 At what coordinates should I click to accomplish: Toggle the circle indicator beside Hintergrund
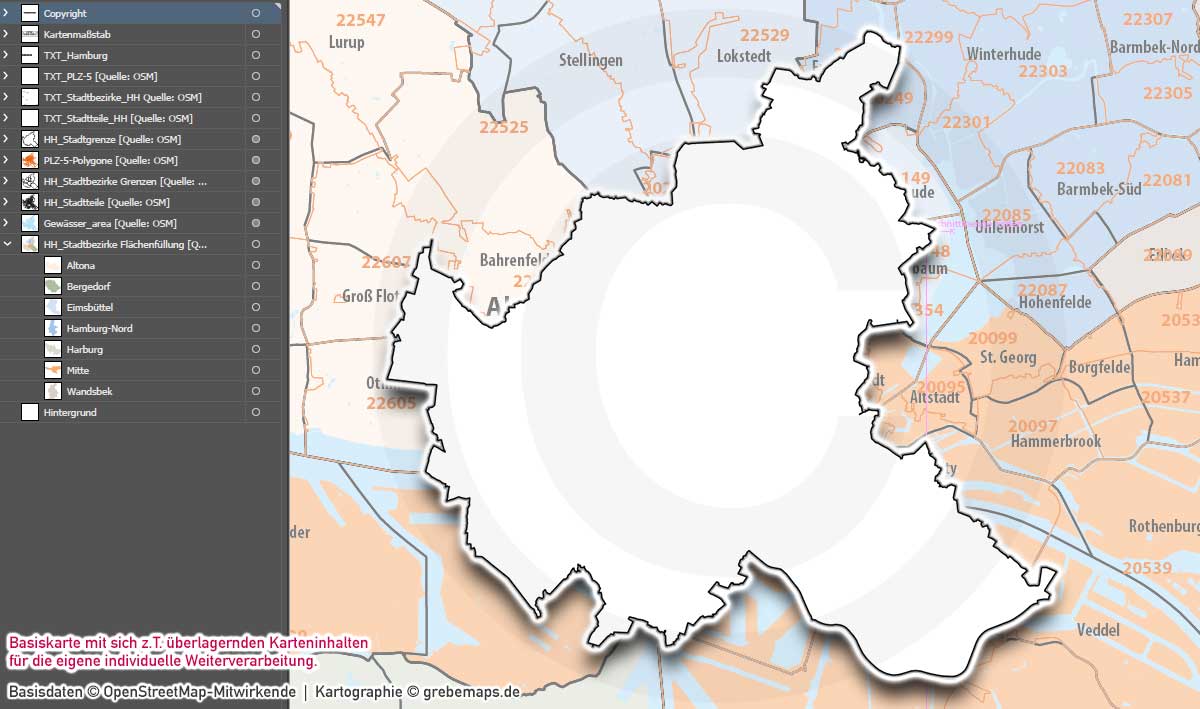tap(255, 411)
